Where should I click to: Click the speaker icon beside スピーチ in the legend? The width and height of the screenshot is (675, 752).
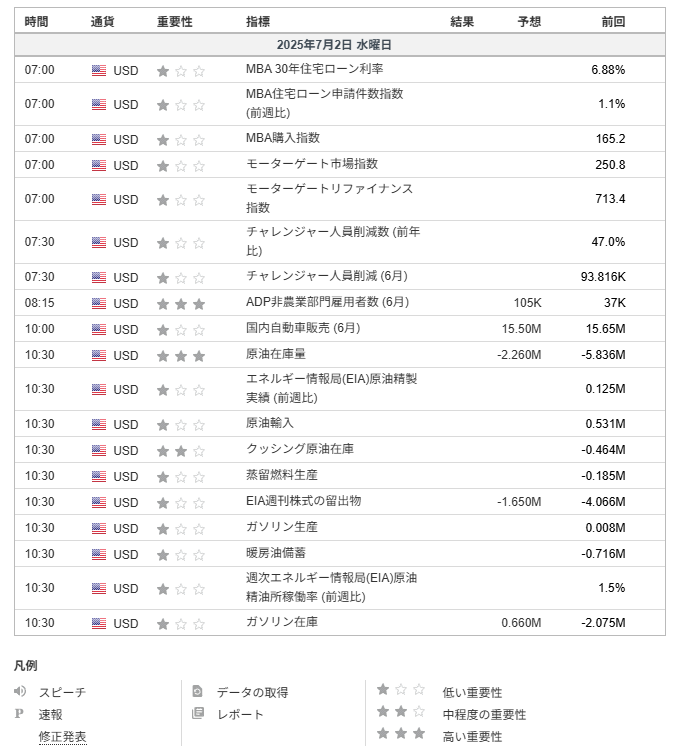click(20, 691)
